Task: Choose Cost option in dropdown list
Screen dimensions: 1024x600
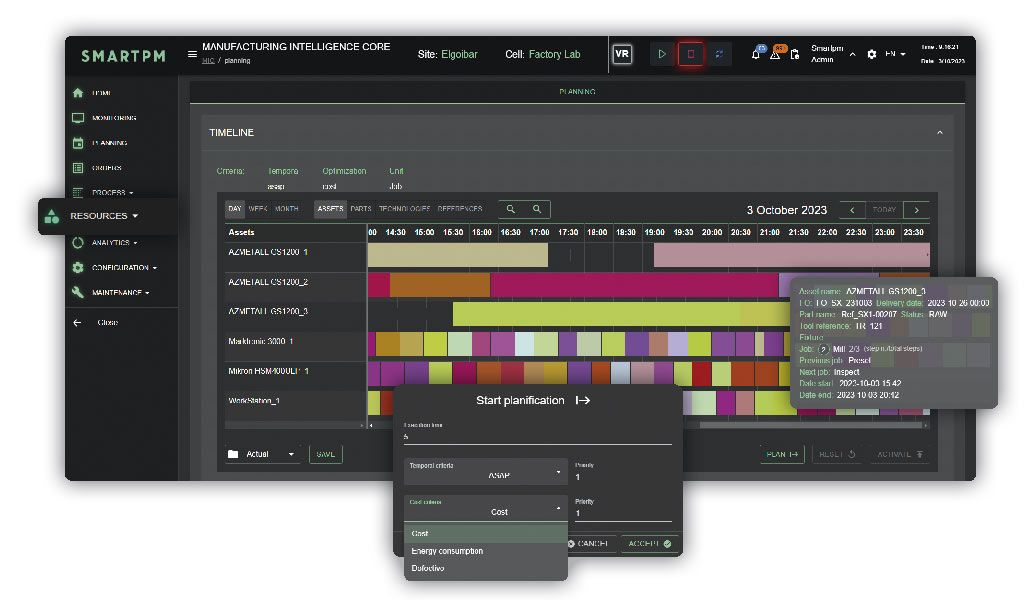Action: tap(485, 533)
